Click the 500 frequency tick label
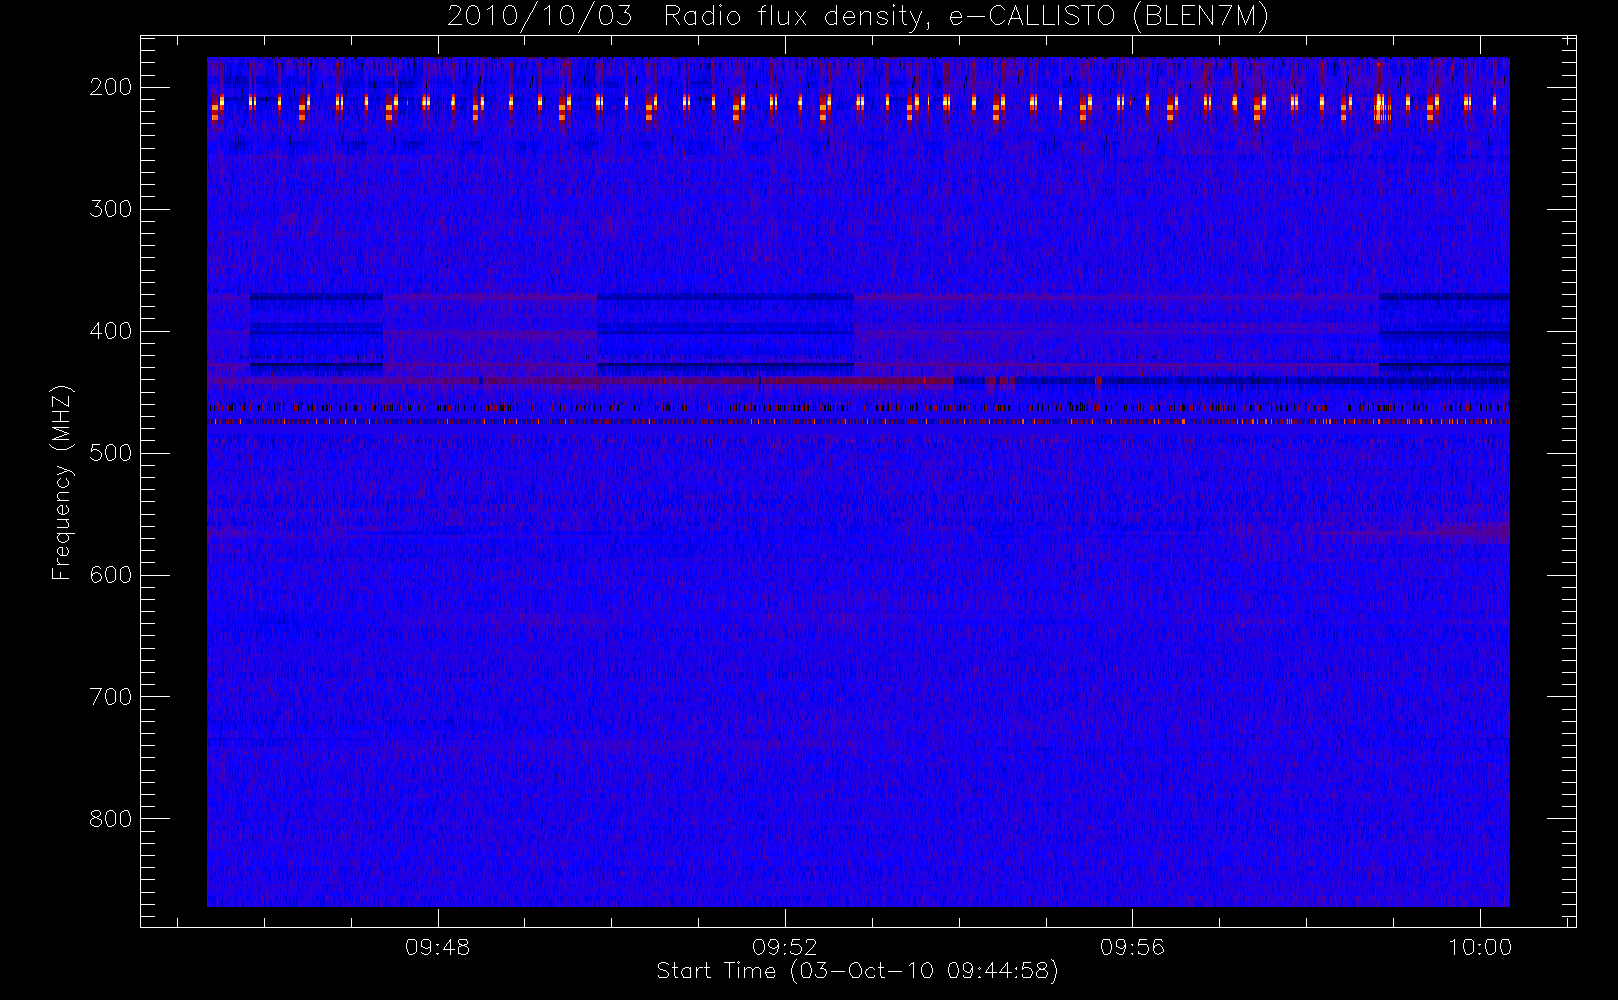The width and height of the screenshot is (1618, 1000). point(111,453)
